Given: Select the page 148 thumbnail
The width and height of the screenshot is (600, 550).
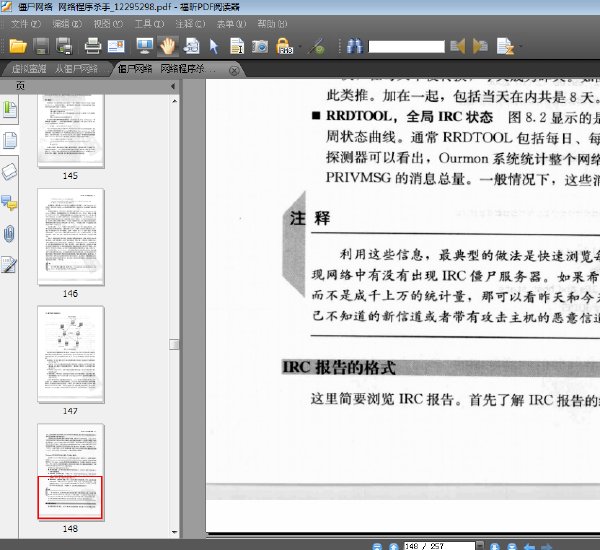Looking at the screenshot, I should 71,472.
